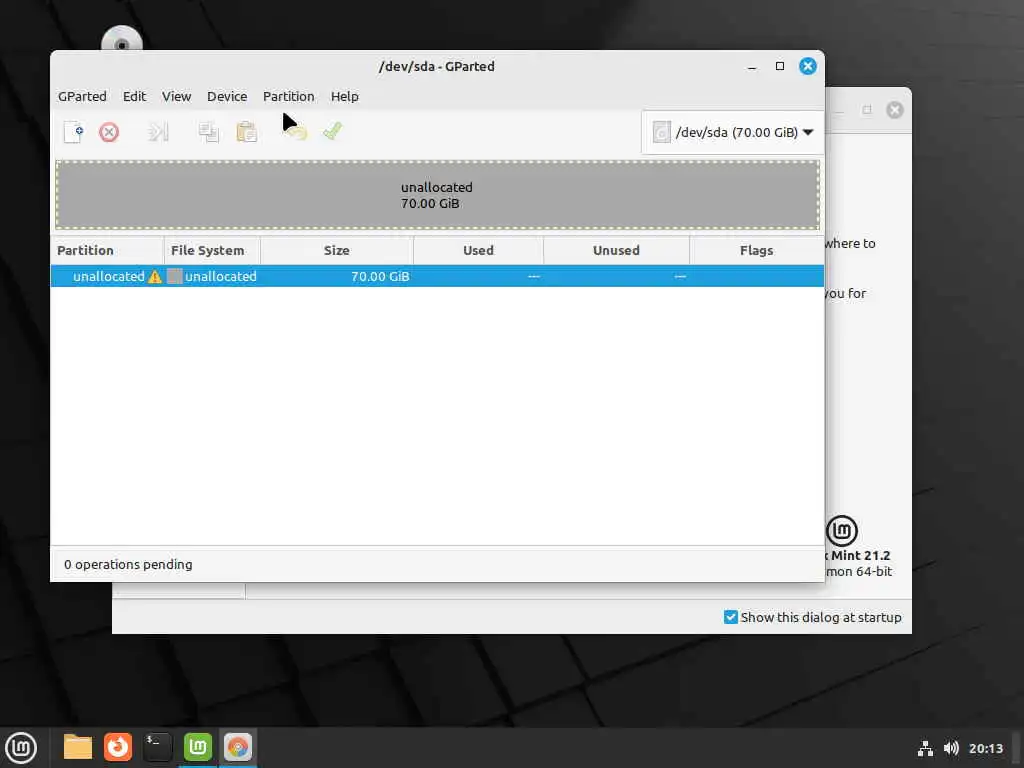
Task: Open the GParted menu
Action: (82, 97)
